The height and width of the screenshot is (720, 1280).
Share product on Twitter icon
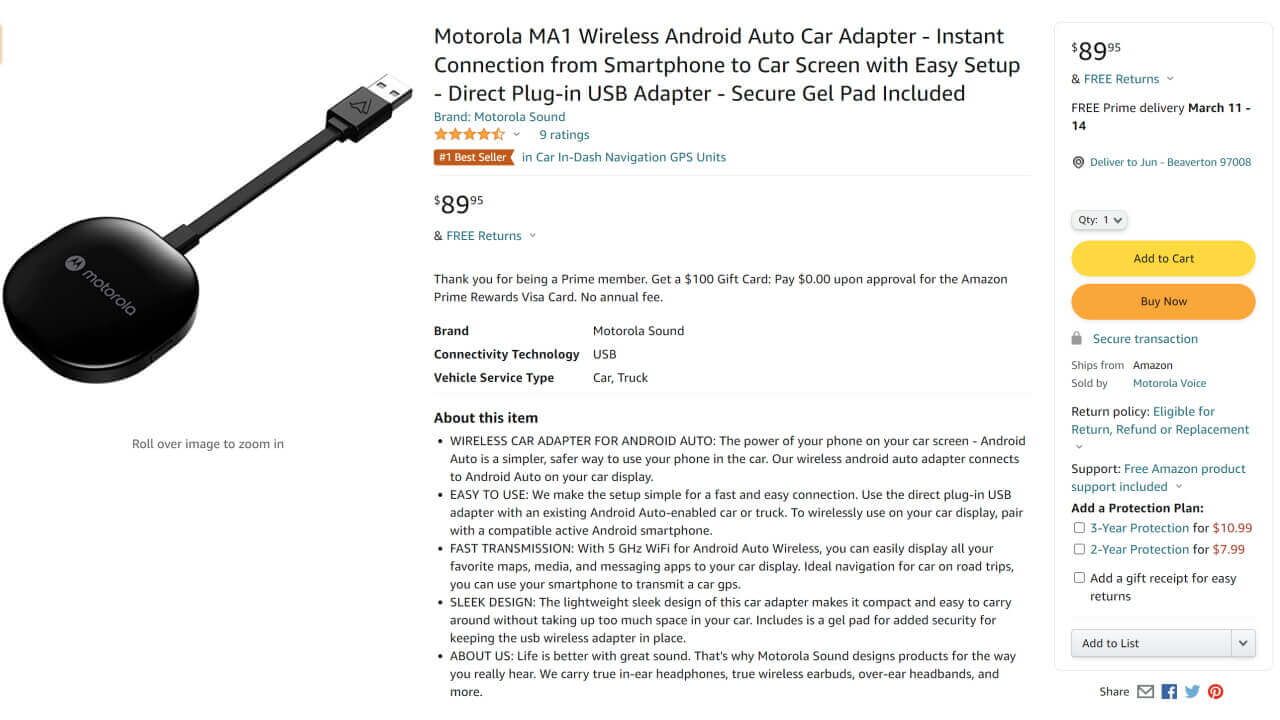pos(1192,691)
